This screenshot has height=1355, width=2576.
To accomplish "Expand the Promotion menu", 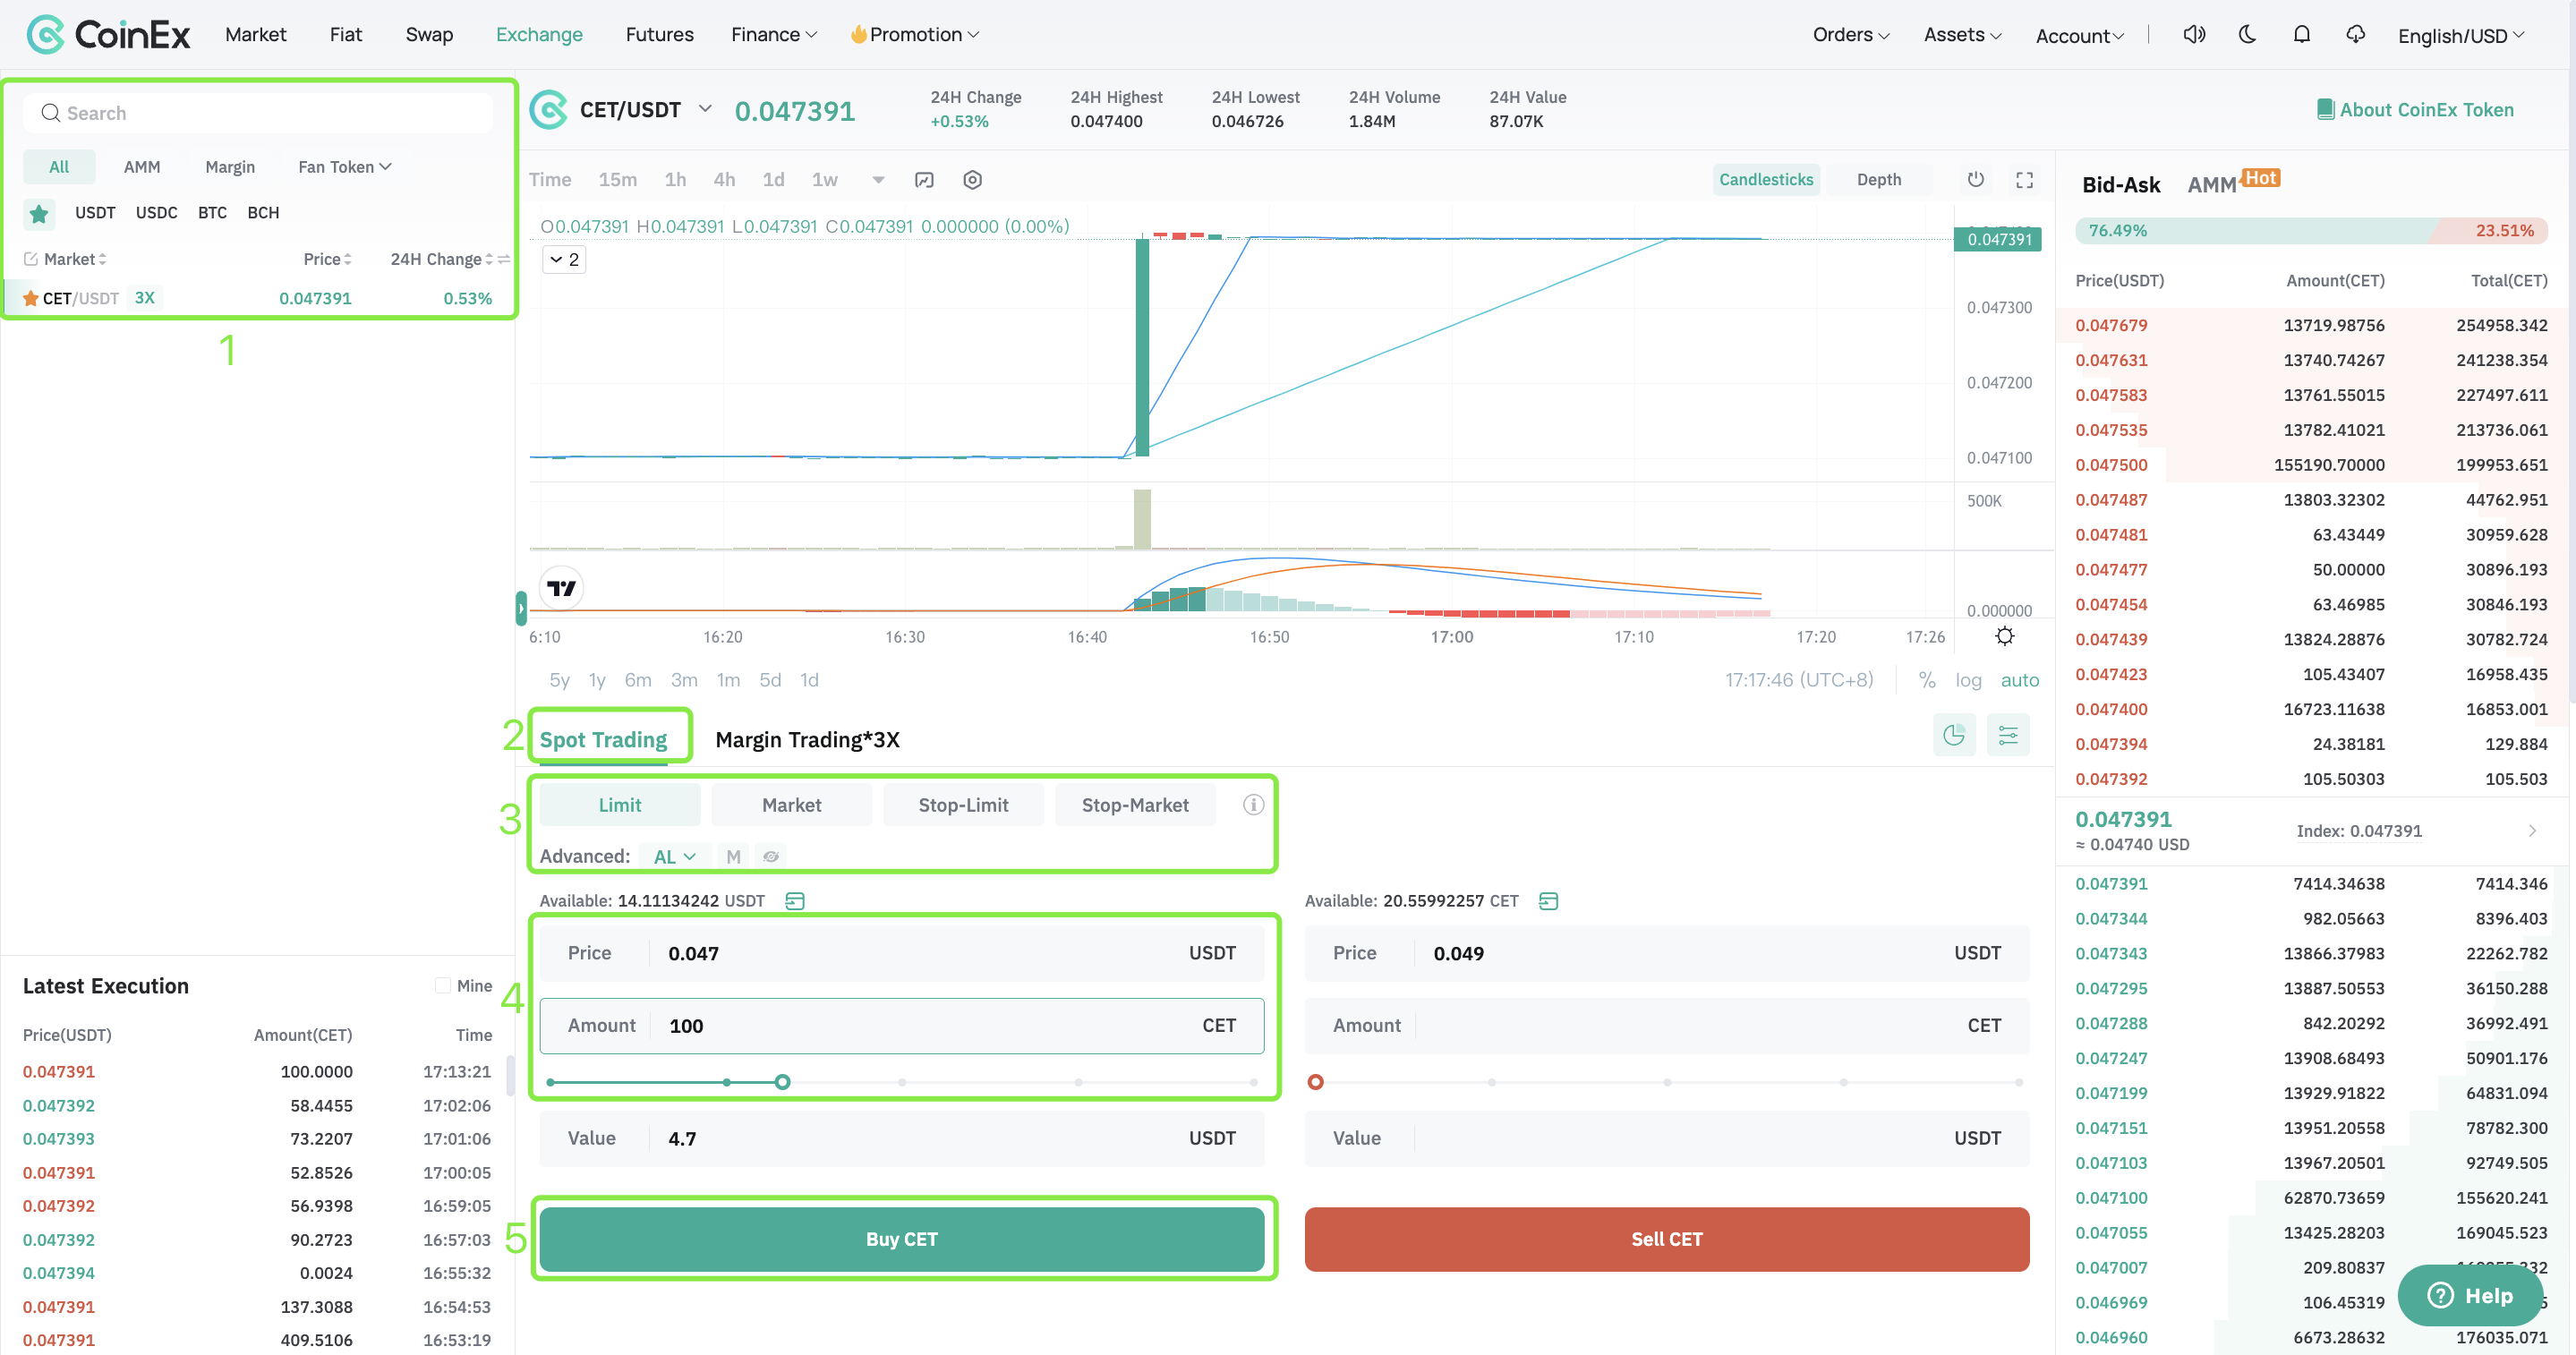I will coord(914,35).
